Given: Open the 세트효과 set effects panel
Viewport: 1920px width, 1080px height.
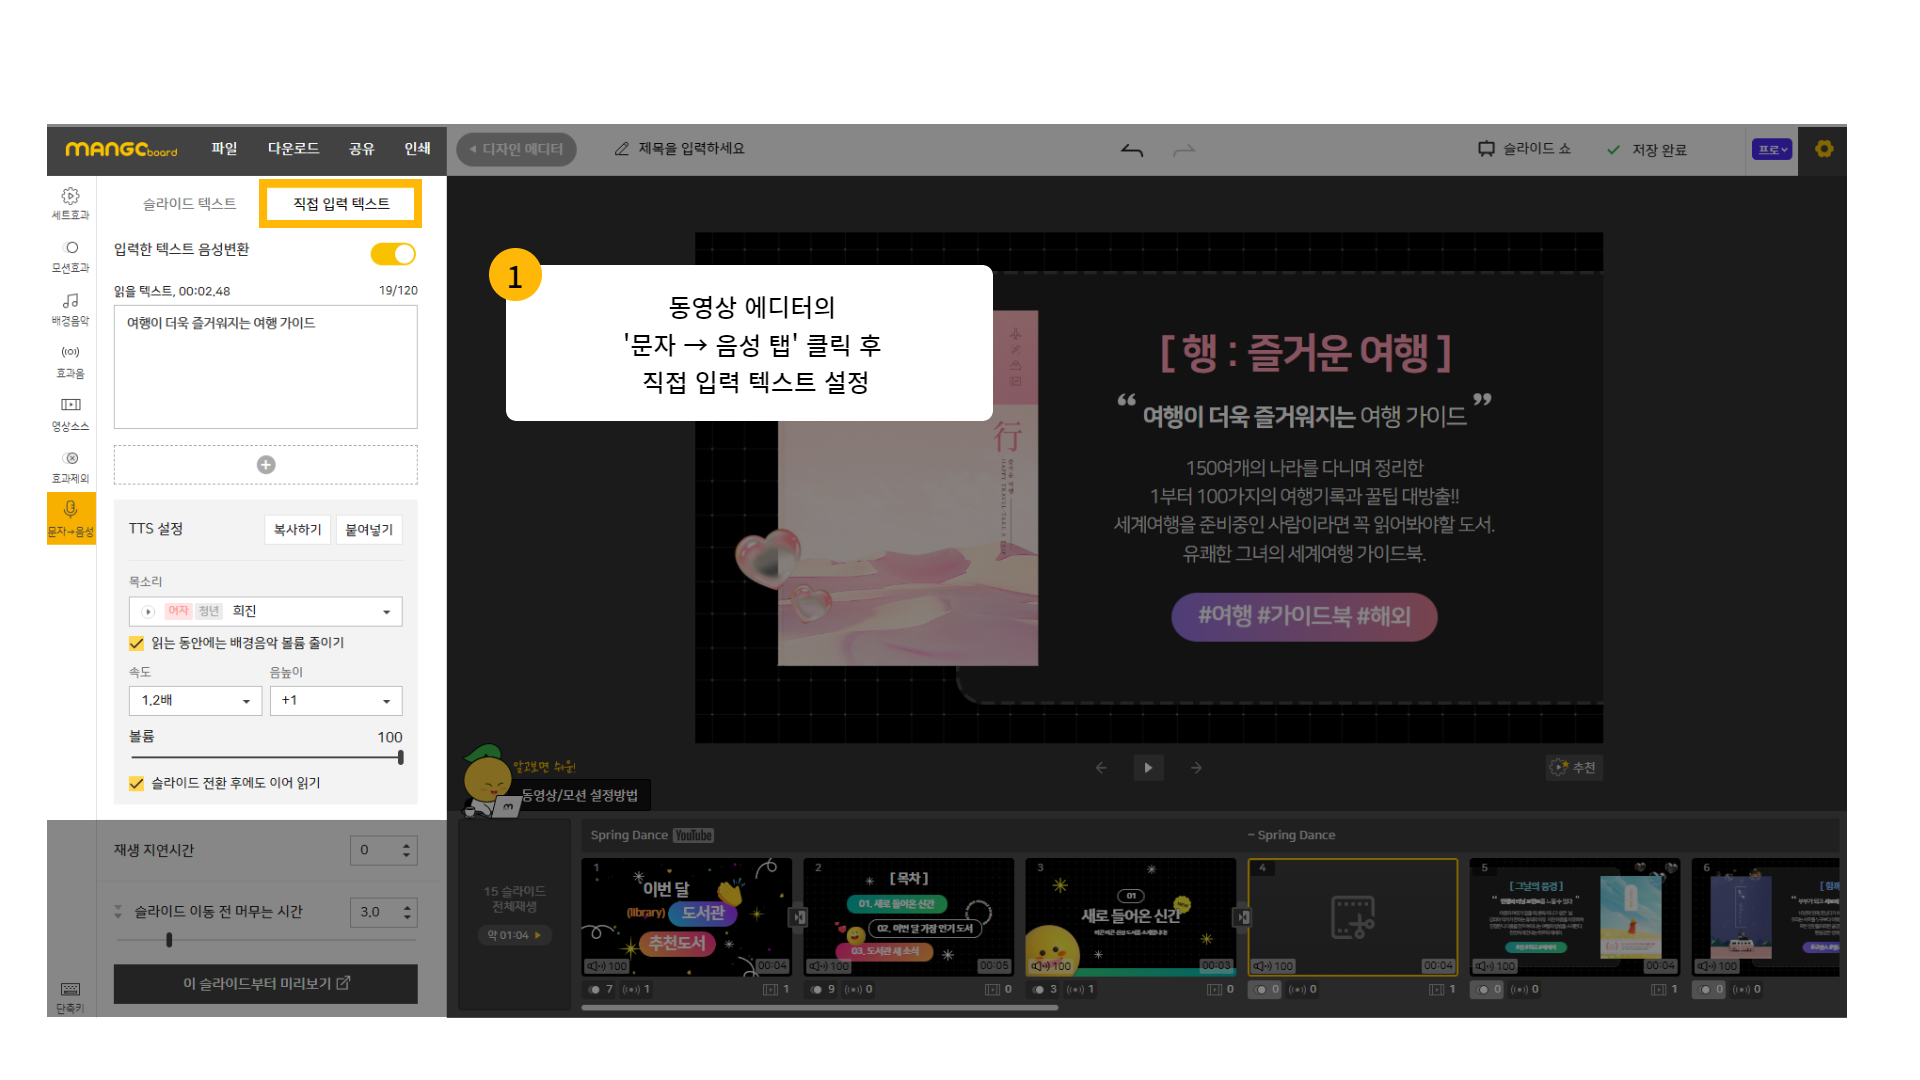Looking at the screenshot, I should pyautogui.click(x=70, y=203).
